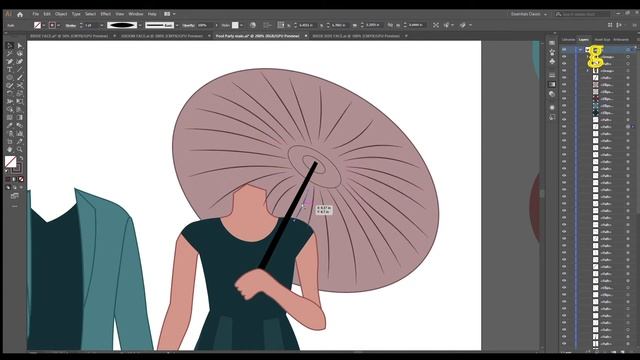The image size is (640, 360).
Task: Open the Variable Width Profile dropdown arrow
Action: 140,25
